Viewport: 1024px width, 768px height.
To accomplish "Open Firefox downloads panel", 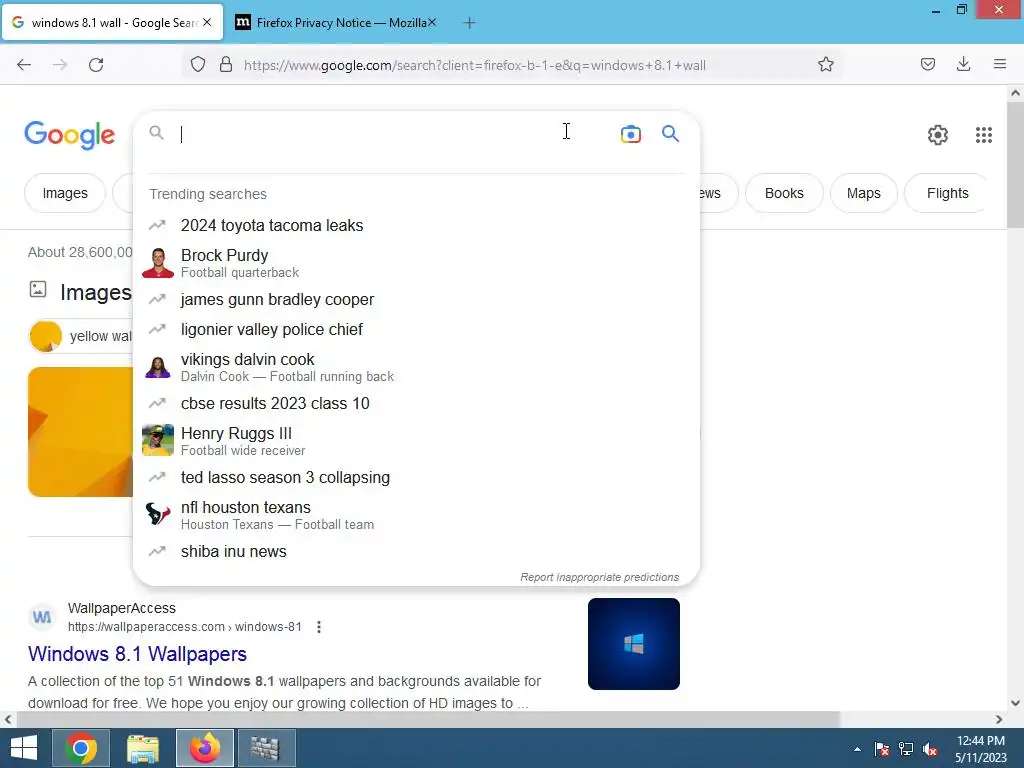I will point(963,64).
